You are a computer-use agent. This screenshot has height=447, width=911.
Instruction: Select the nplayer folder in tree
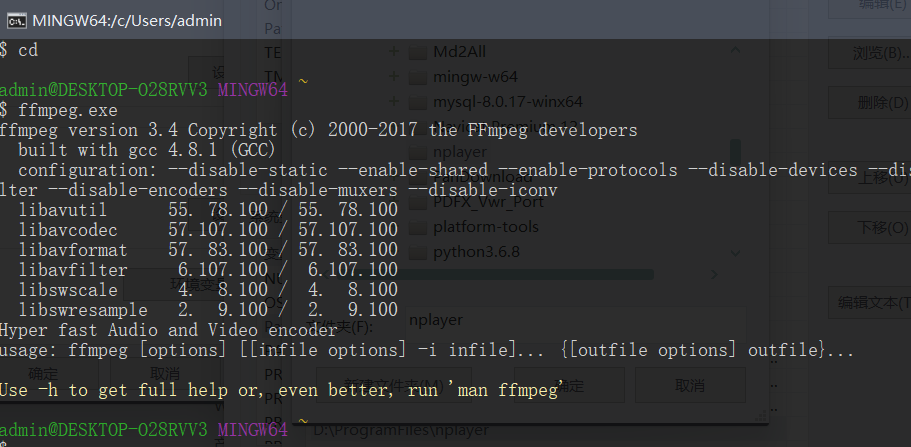point(460,152)
